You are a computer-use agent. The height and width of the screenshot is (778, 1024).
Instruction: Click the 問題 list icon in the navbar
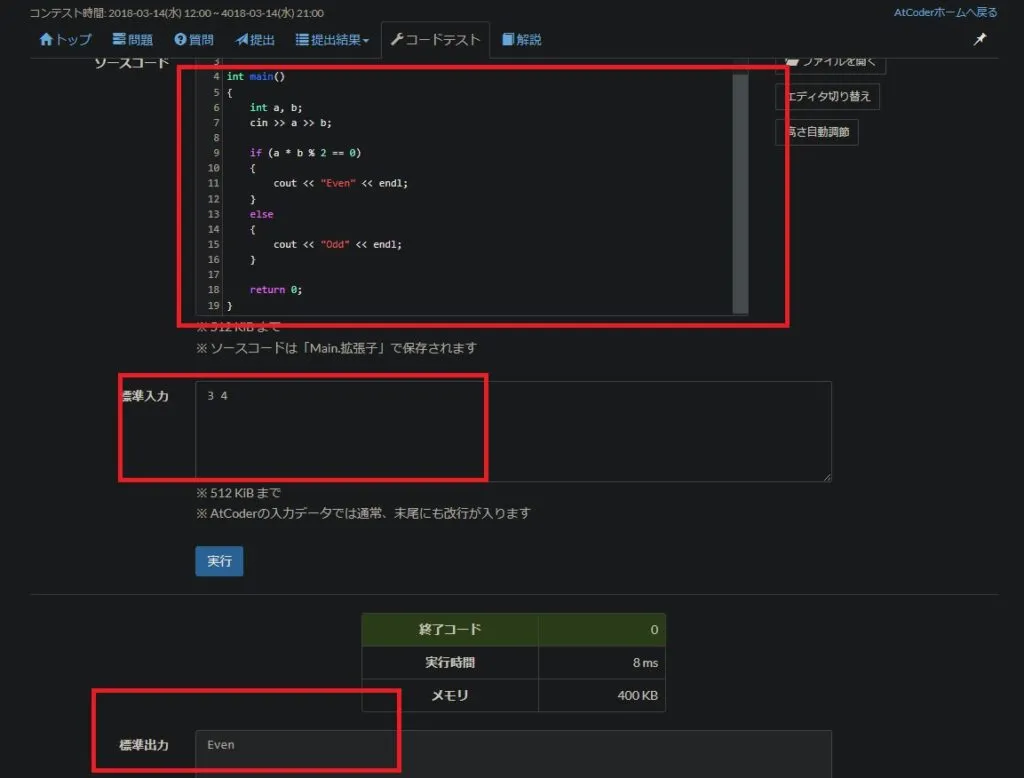(118, 40)
